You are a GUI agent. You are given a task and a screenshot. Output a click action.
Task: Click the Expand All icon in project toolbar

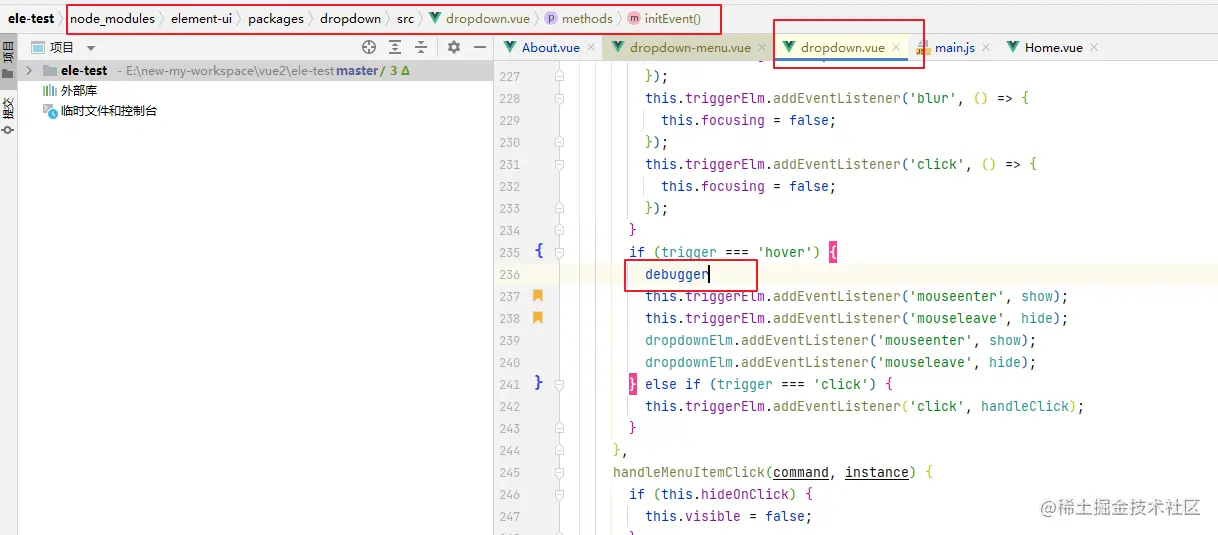click(396, 47)
